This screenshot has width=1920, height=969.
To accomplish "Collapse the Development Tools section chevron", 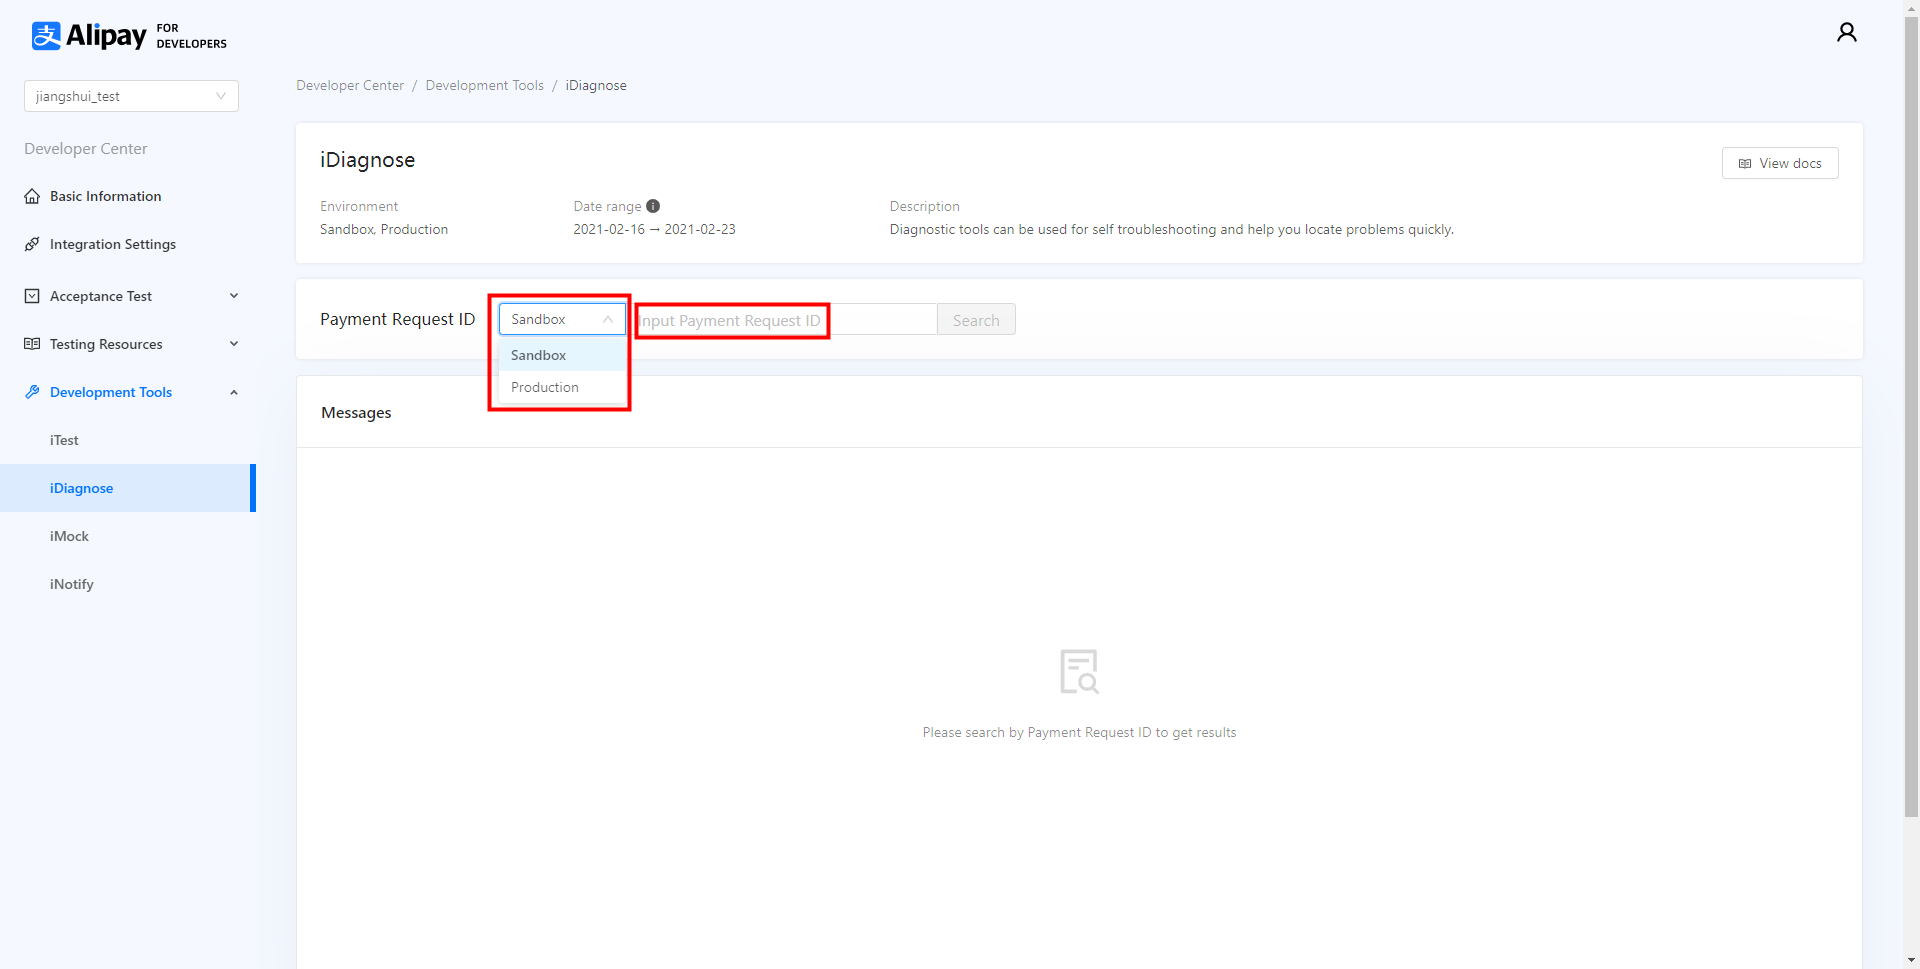I will pyautogui.click(x=234, y=392).
